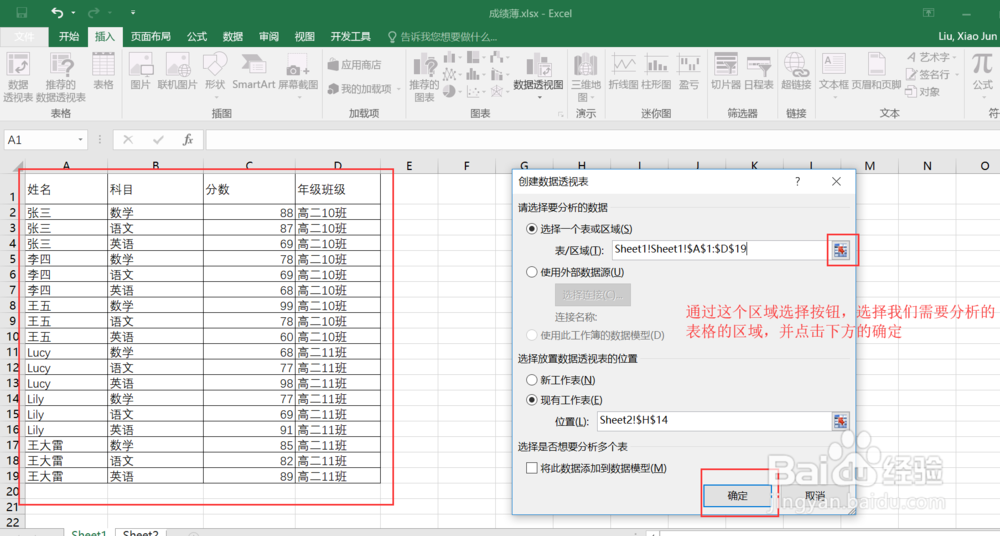Insert a pie chart from chart group
Image resolution: width=1000 pixels, height=536 pixels.
452,91
